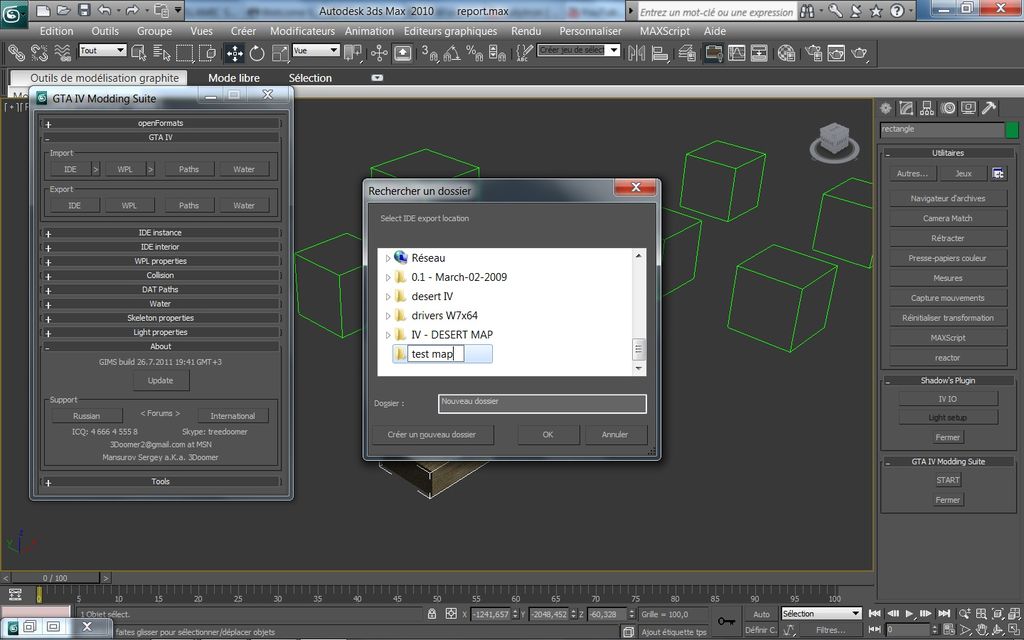Activate the Select and Rotate tool

click(x=257, y=53)
